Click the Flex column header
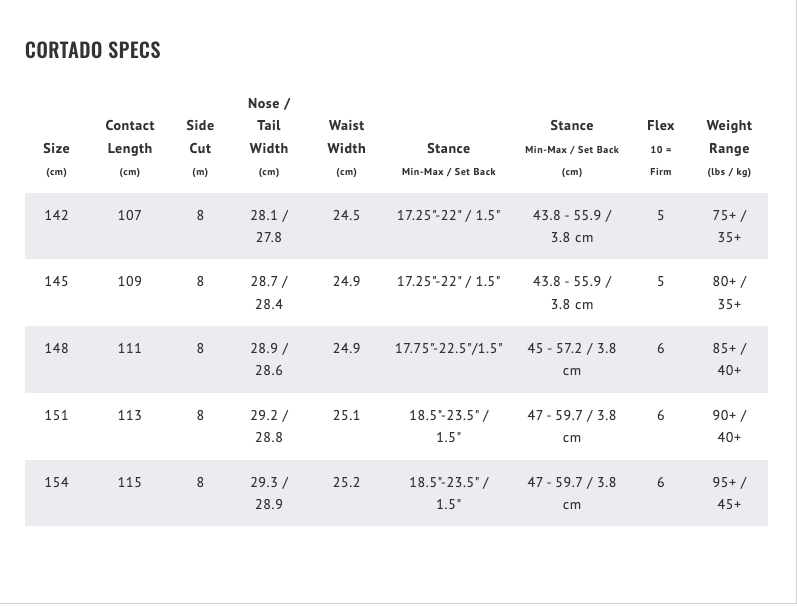 [x=661, y=126]
